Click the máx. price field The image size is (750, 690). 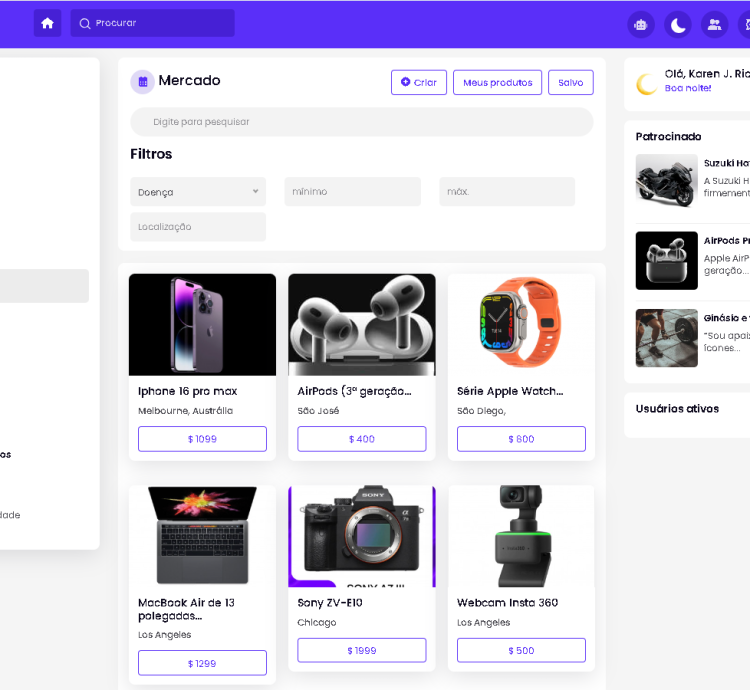[506, 192]
